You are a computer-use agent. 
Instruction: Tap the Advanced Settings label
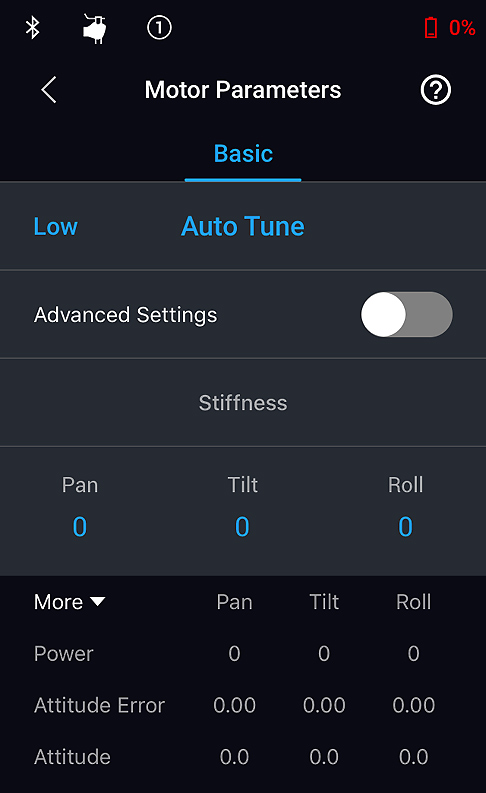click(x=125, y=315)
